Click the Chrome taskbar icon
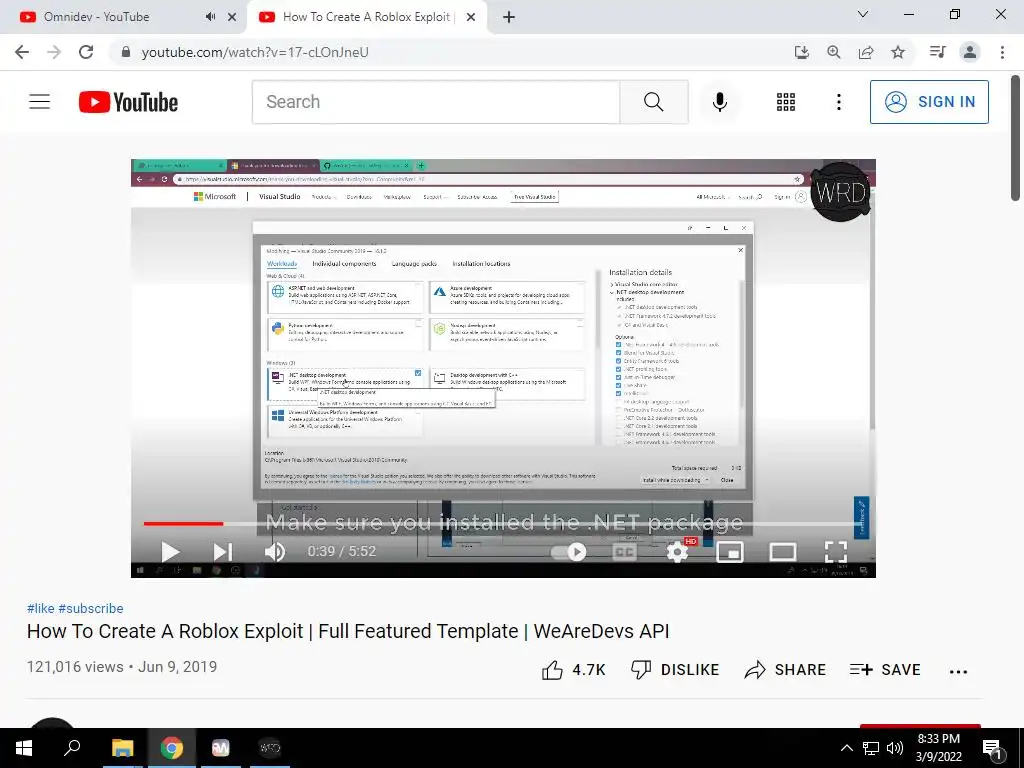 [x=172, y=748]
